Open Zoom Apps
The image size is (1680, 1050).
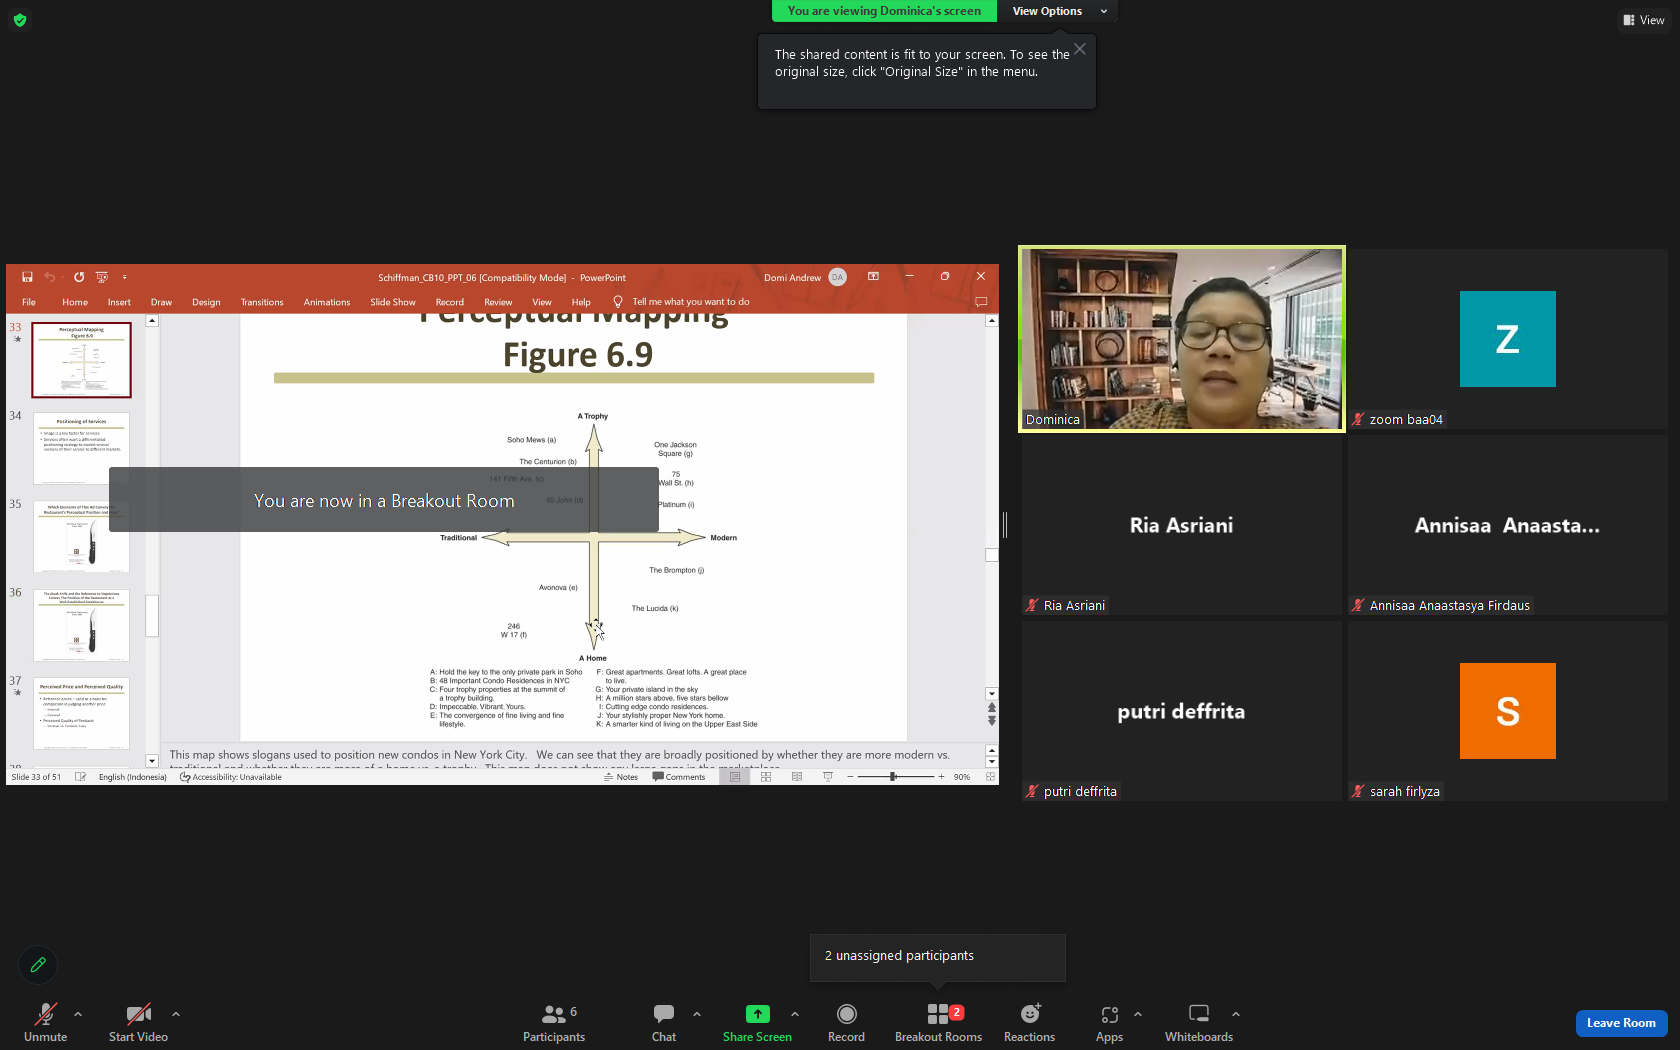1109,1022
